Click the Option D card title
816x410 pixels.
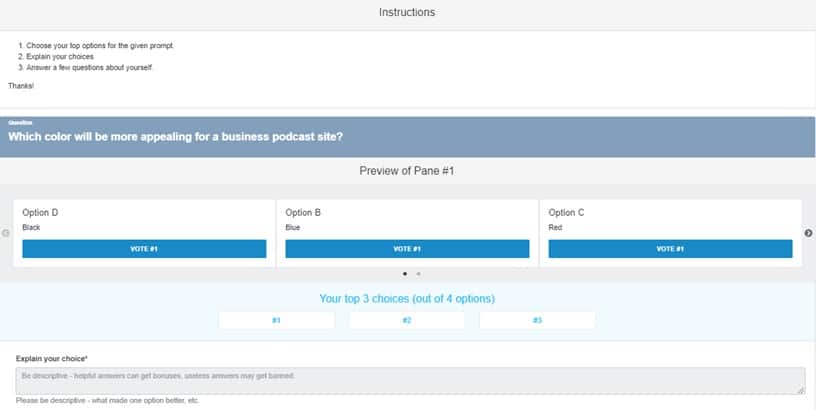[40, 212]
